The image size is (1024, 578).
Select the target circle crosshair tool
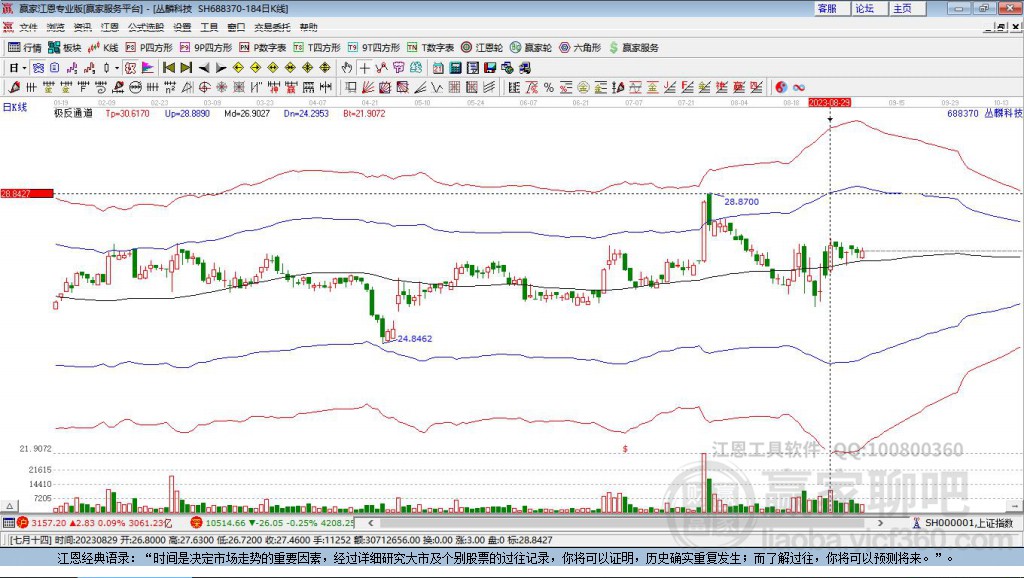[204, 87]
